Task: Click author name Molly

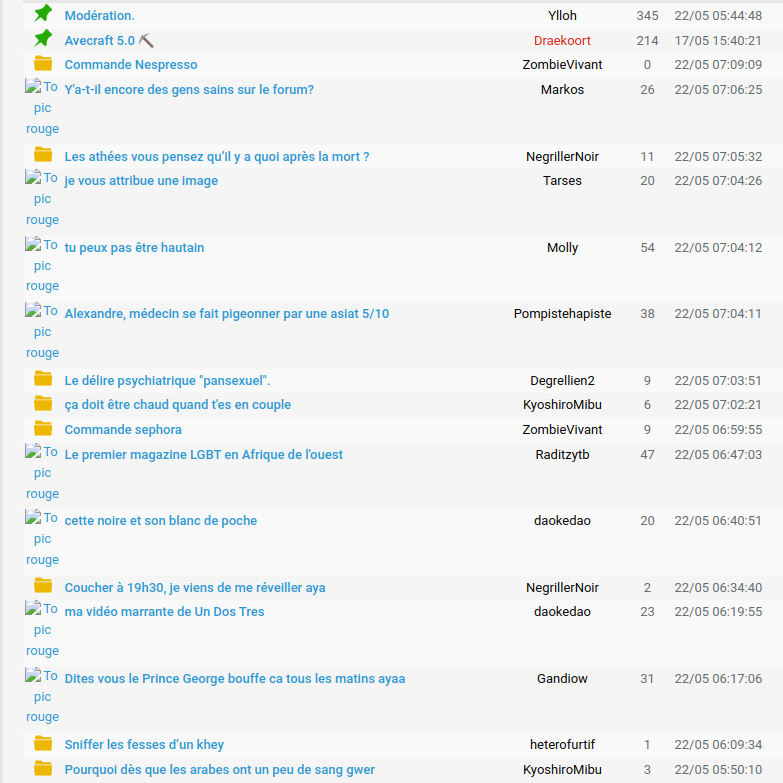Action: (x=562, y=248)
